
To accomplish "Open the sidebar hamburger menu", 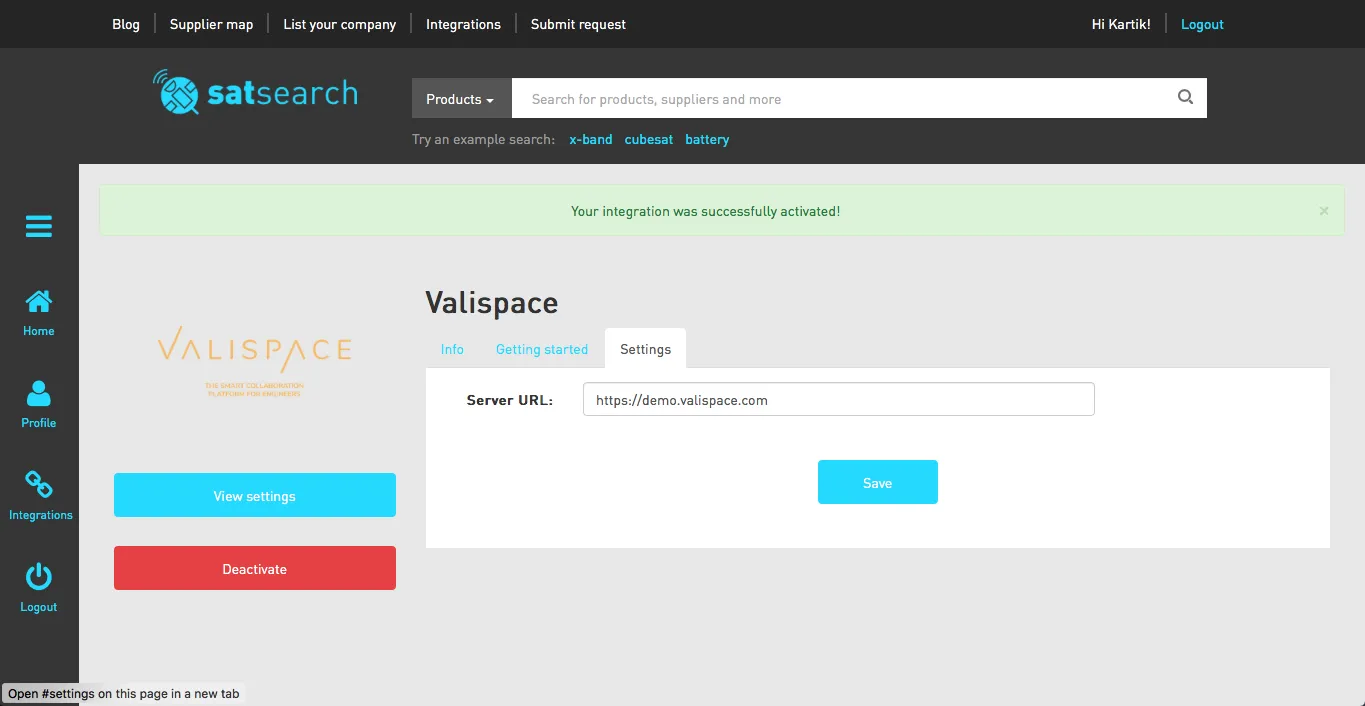I will click(x=38, y=226).
